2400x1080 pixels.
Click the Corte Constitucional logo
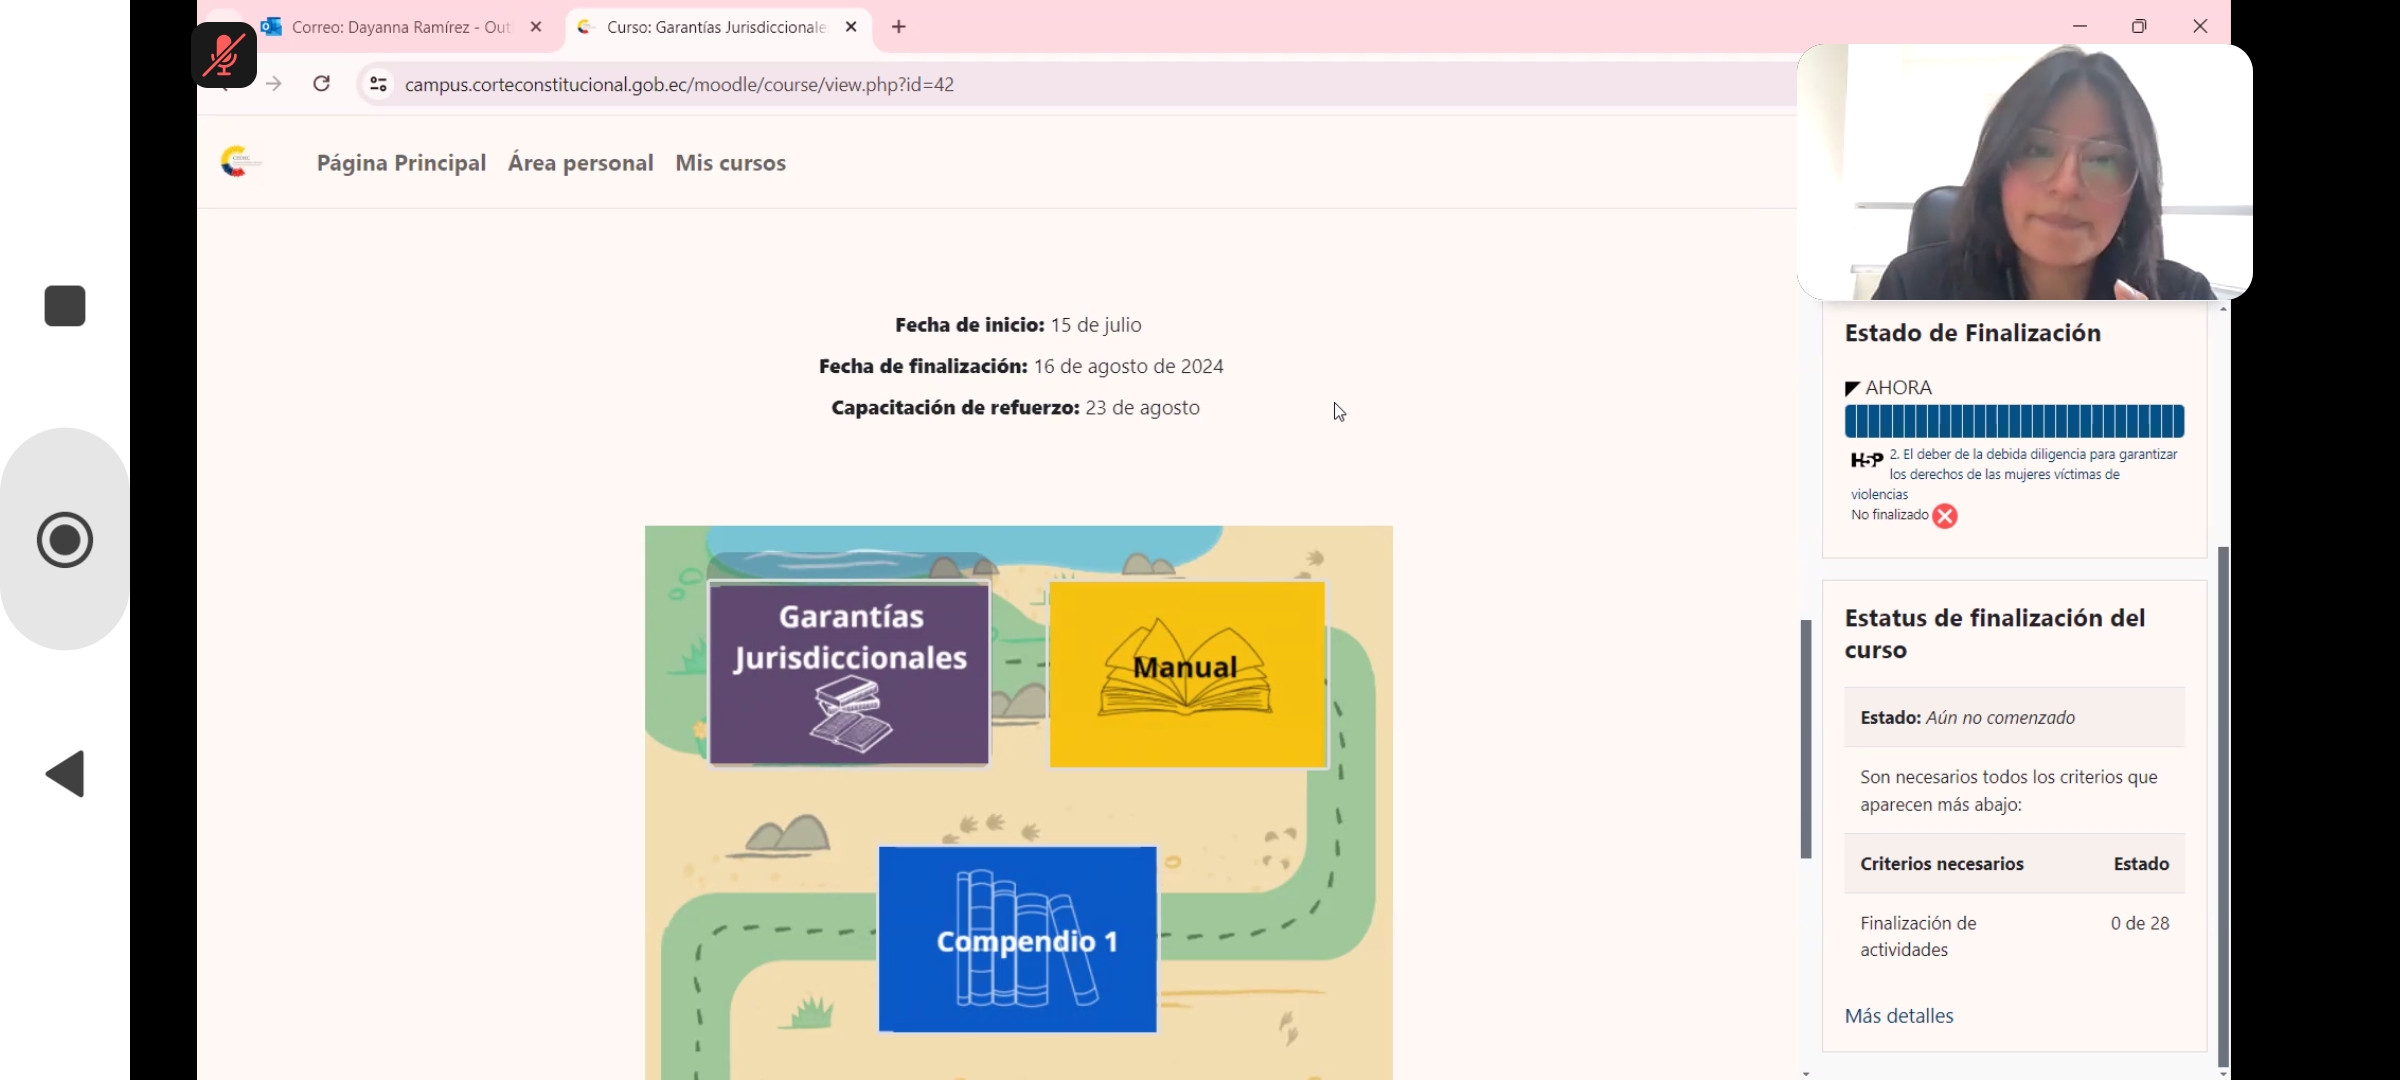(239, 161)
